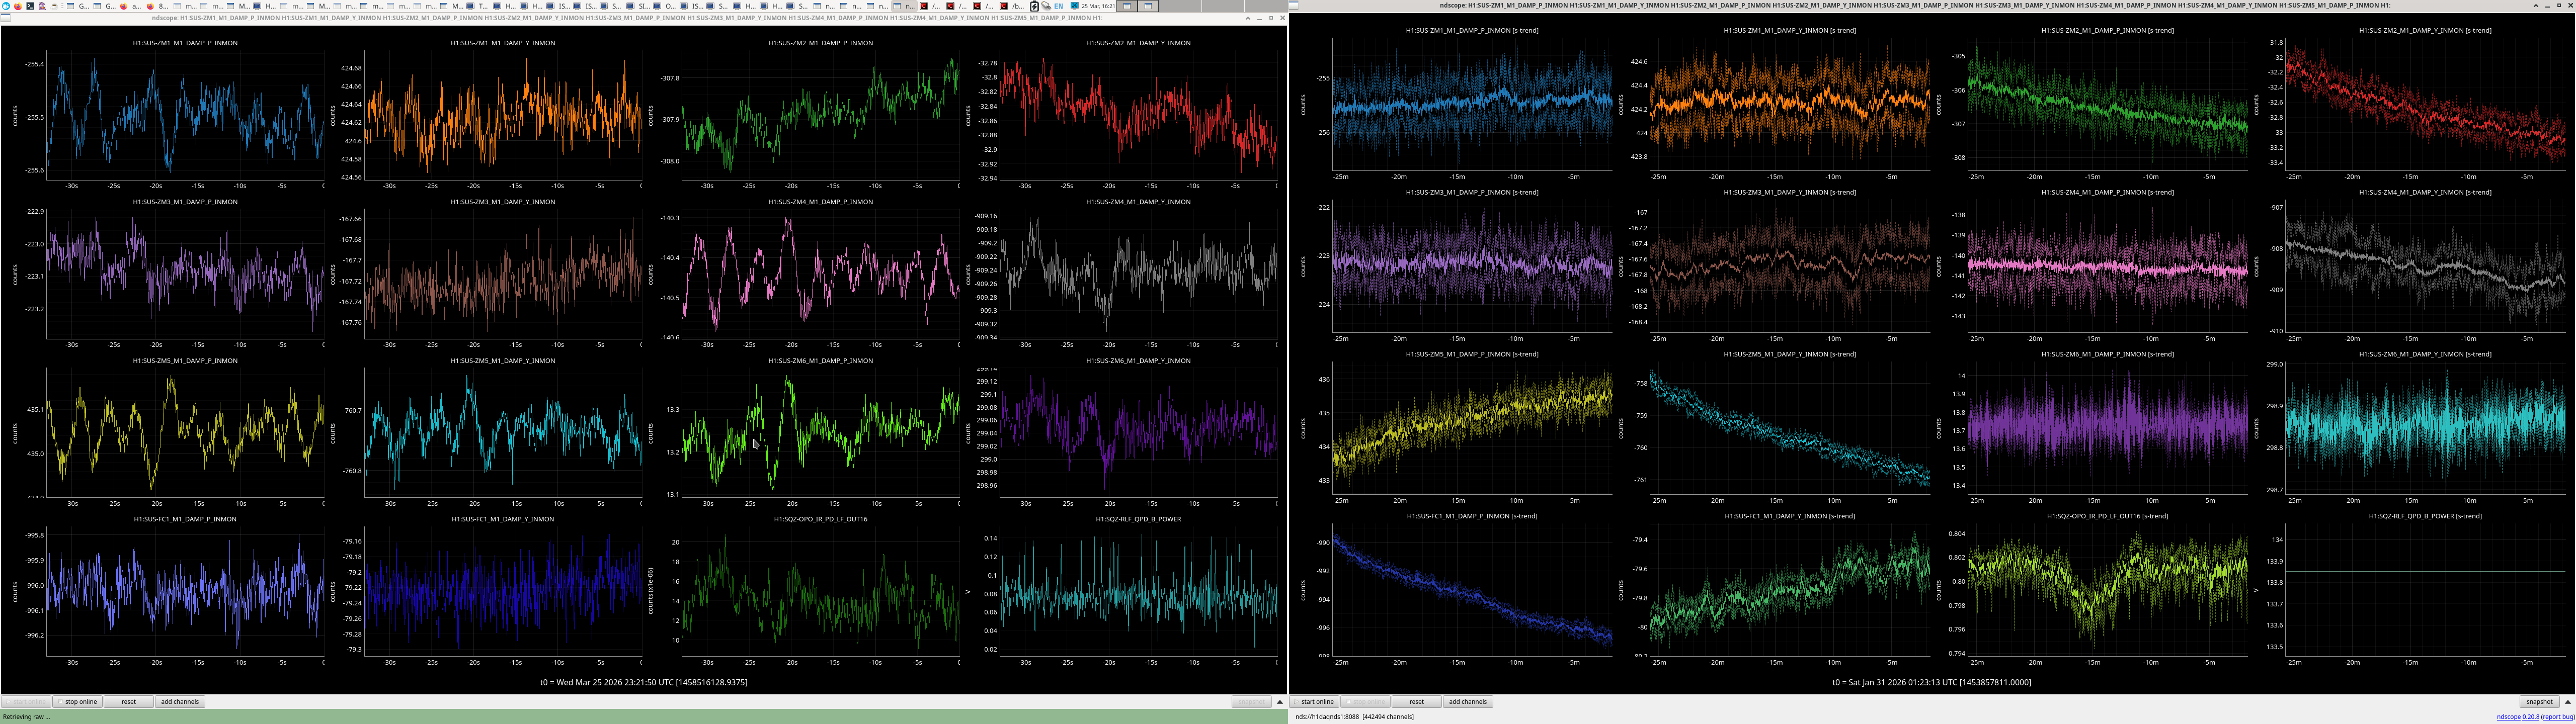The width and height of the screenshot is (2576, 724).
Task: Click the 25 Mar clock in panel
Action: click(1098, 6)
